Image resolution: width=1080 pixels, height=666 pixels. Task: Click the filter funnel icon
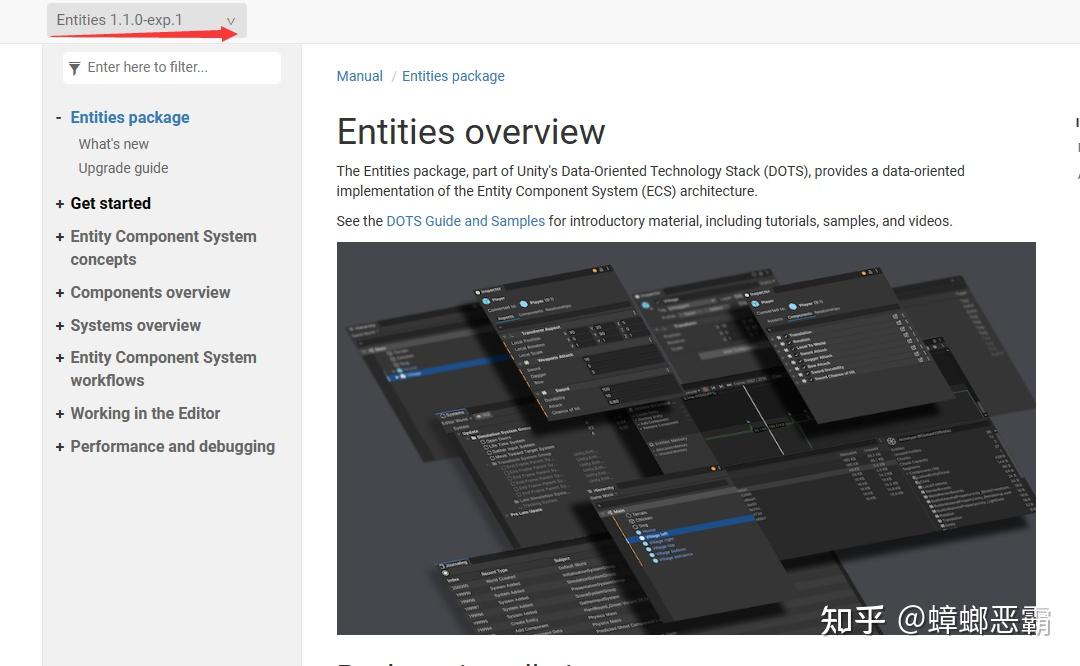pos(74,67)
